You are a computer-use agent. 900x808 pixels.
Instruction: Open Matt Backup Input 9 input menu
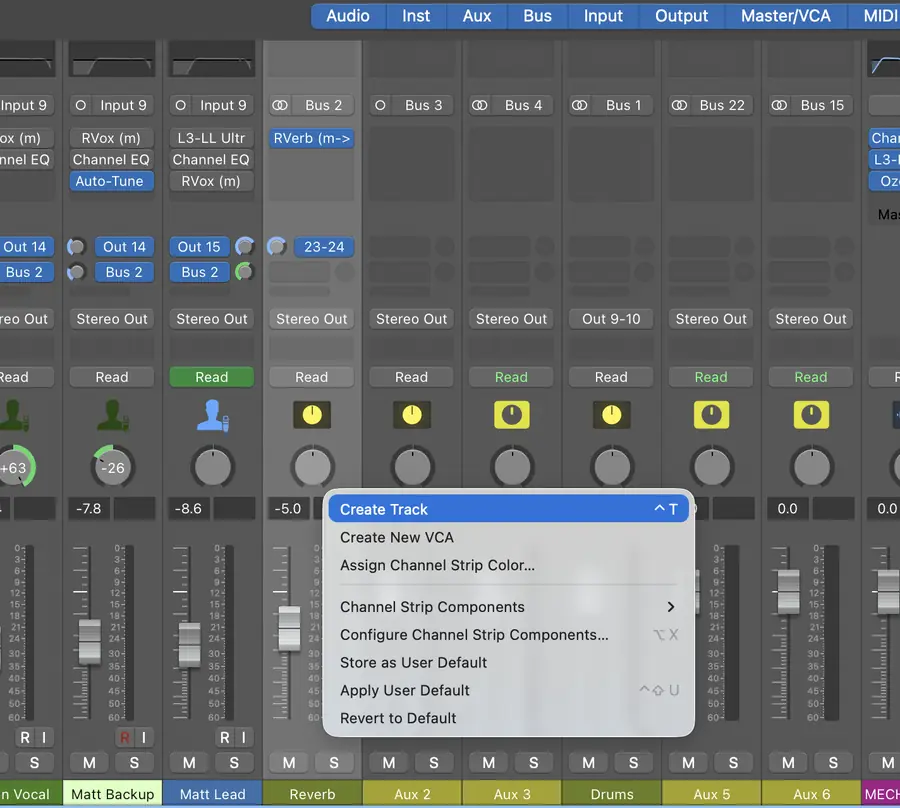click(123, 106)
